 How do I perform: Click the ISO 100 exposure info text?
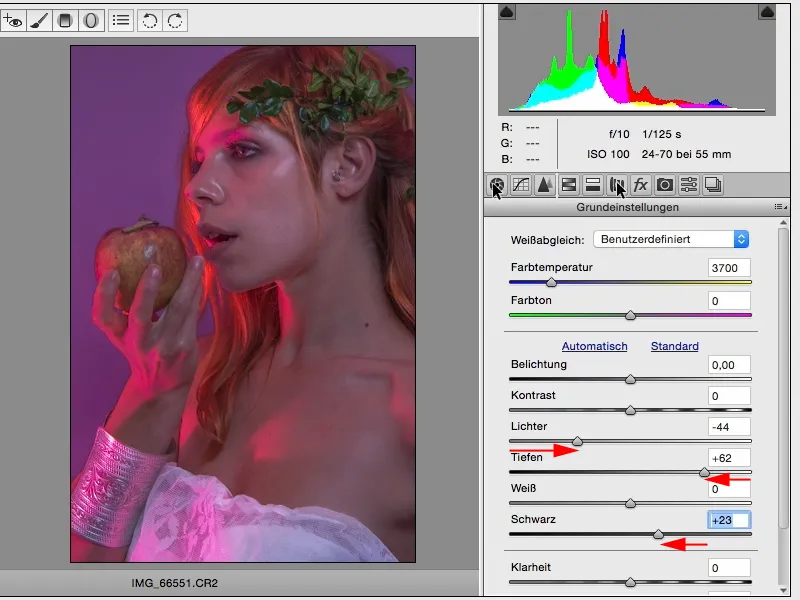point(608,154)
